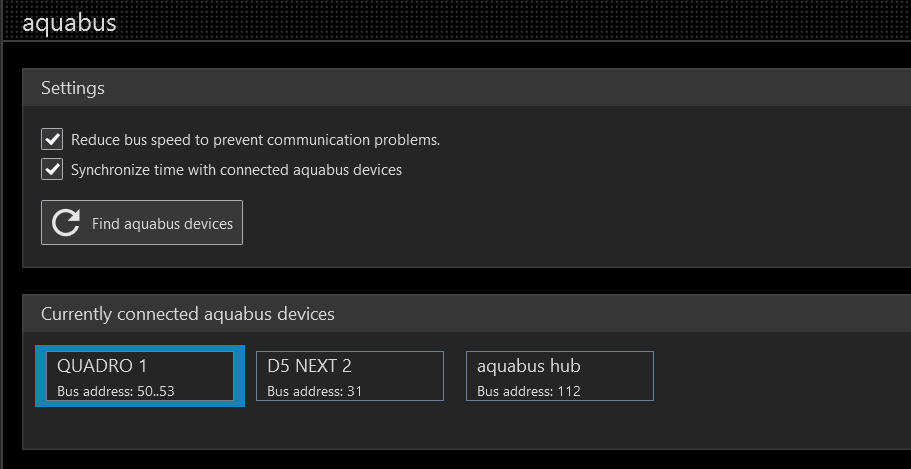Click the Bus address 31 text

pos(314,391)
